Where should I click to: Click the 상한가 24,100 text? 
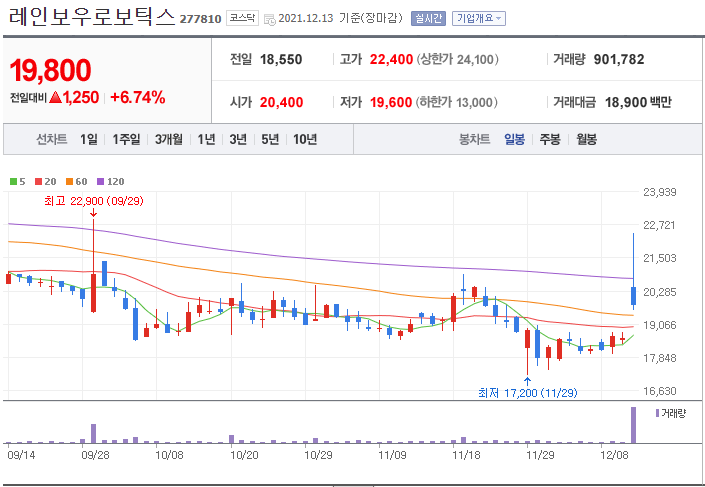457,59
